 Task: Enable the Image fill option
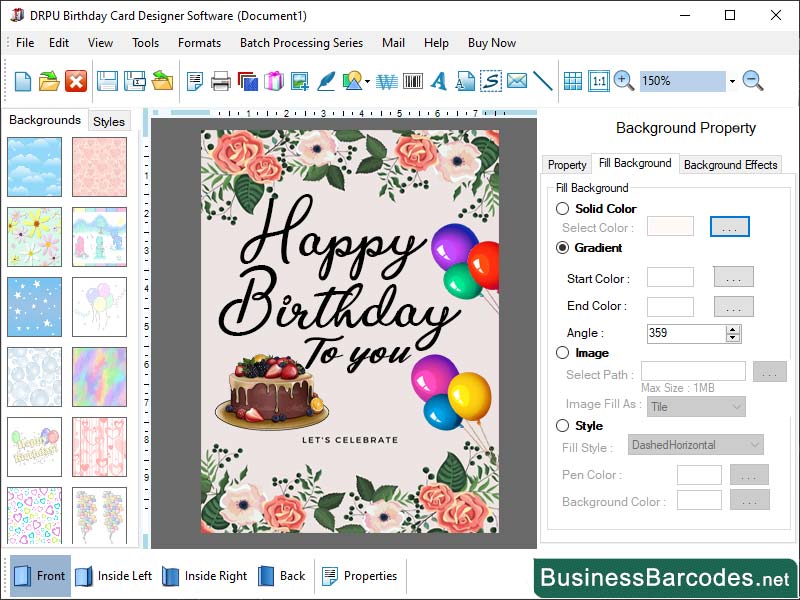point(562,352)
